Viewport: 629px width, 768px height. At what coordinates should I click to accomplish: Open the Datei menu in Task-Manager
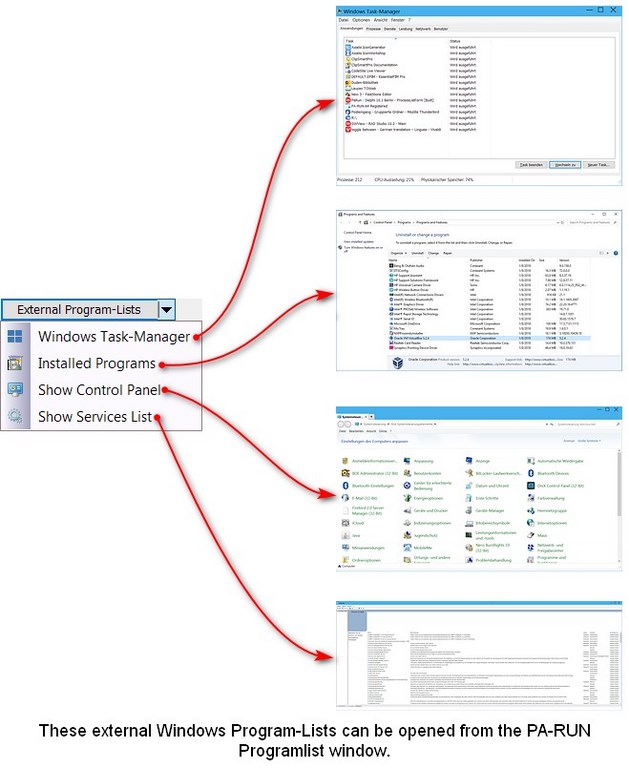pos(343,20)
